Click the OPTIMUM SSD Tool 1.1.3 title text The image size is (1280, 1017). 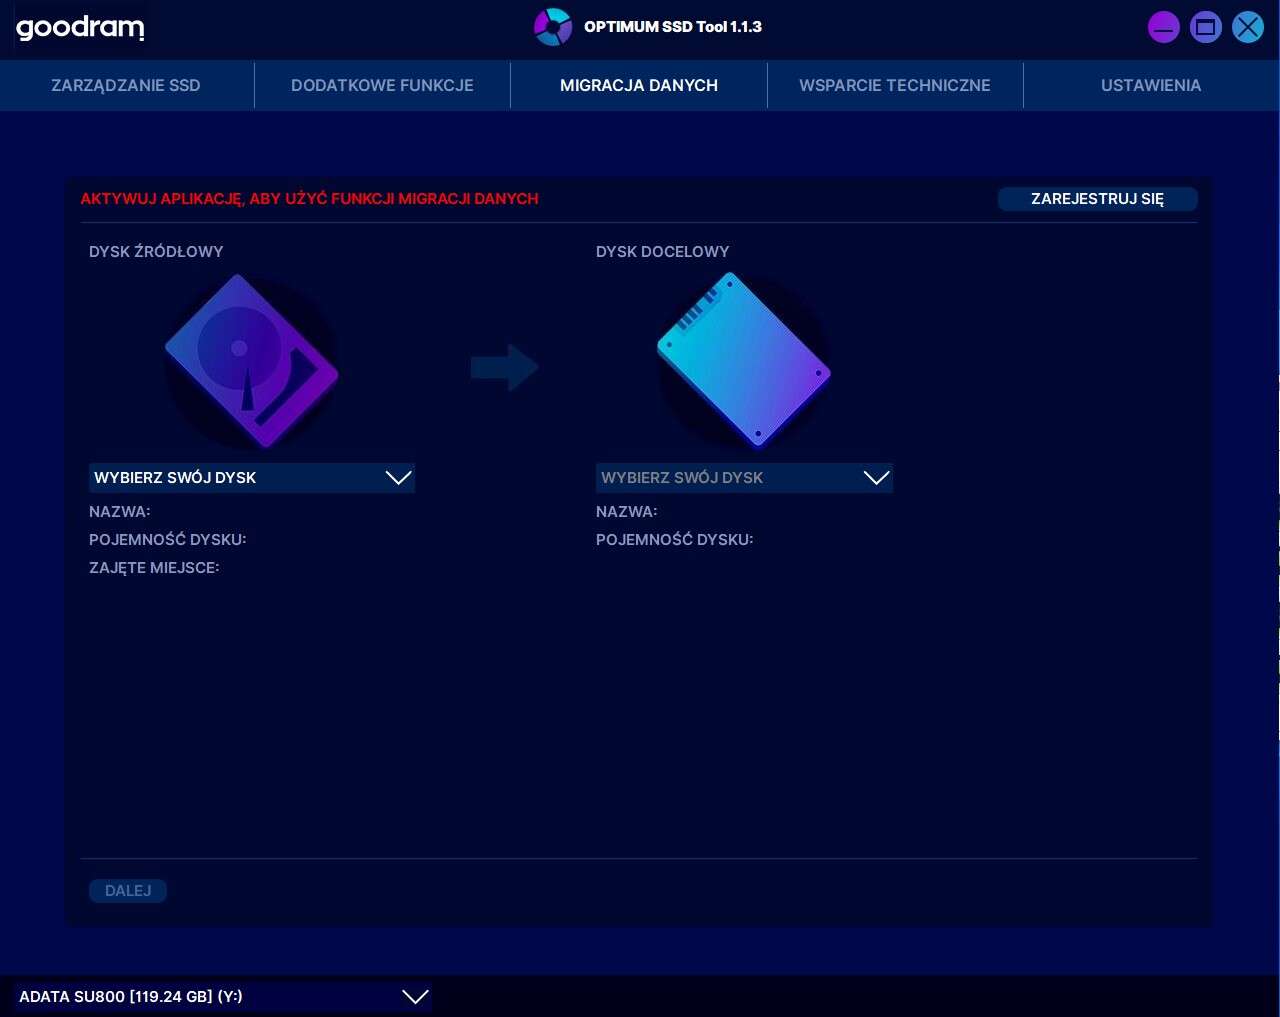point(673,27)
